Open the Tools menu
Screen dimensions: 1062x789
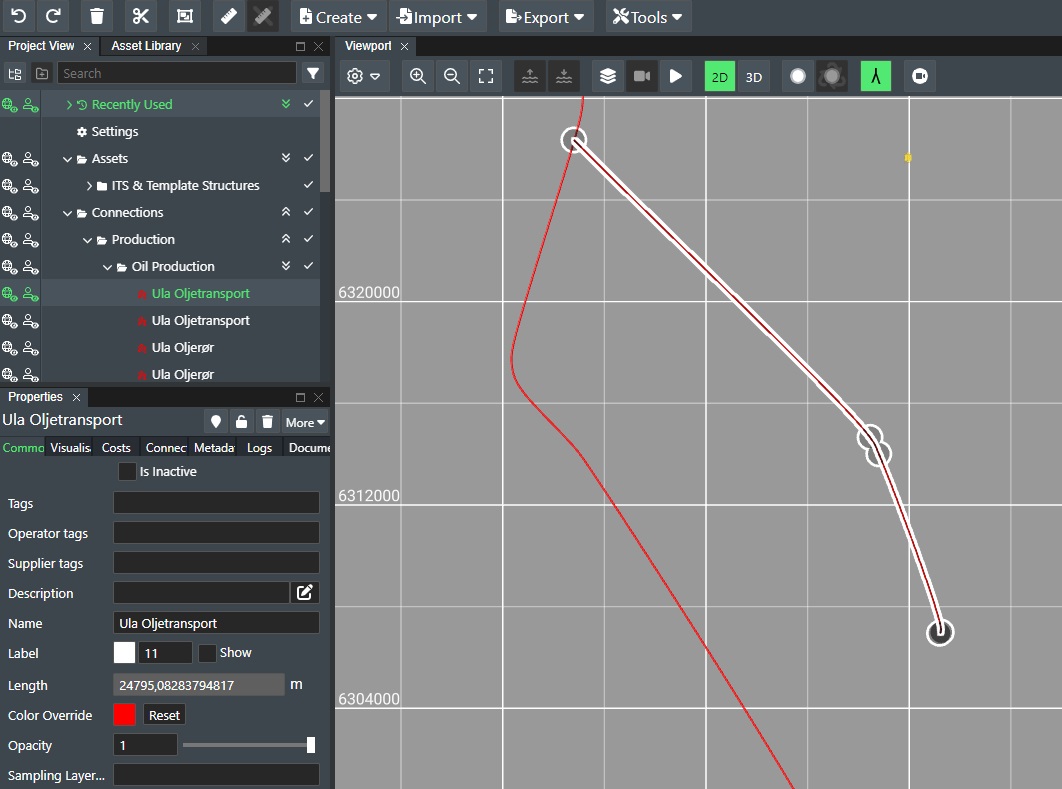click(647, 17)
